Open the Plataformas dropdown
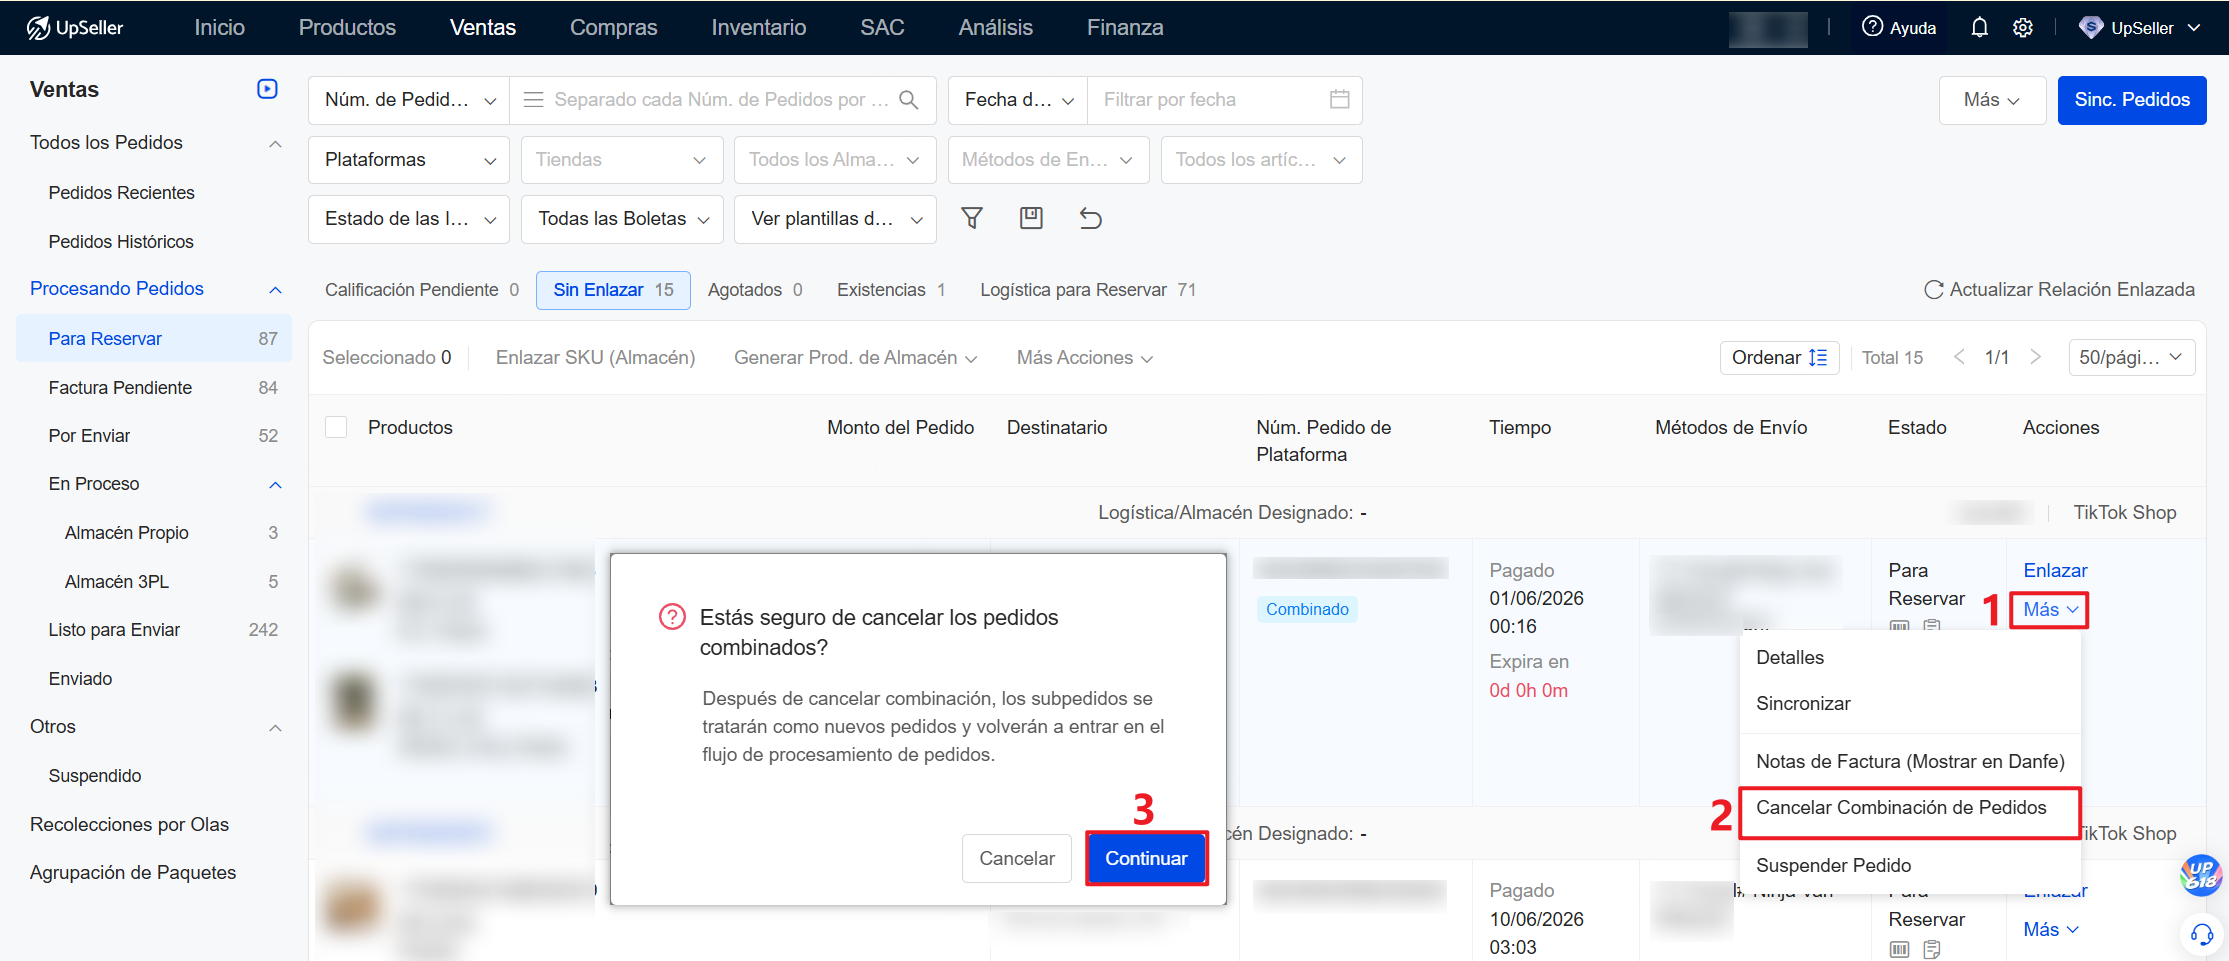The image size is (2229, 961). pos(409,160)
